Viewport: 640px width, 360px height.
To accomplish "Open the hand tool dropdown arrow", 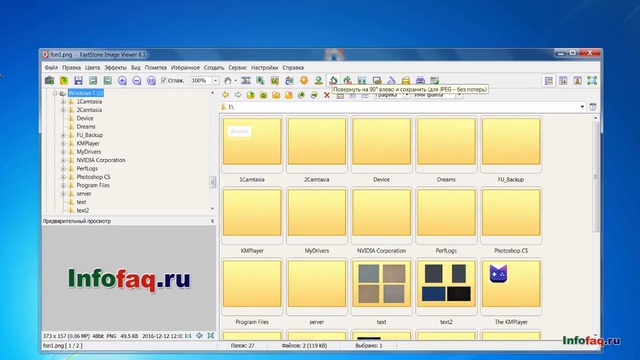I will [236, 80].
